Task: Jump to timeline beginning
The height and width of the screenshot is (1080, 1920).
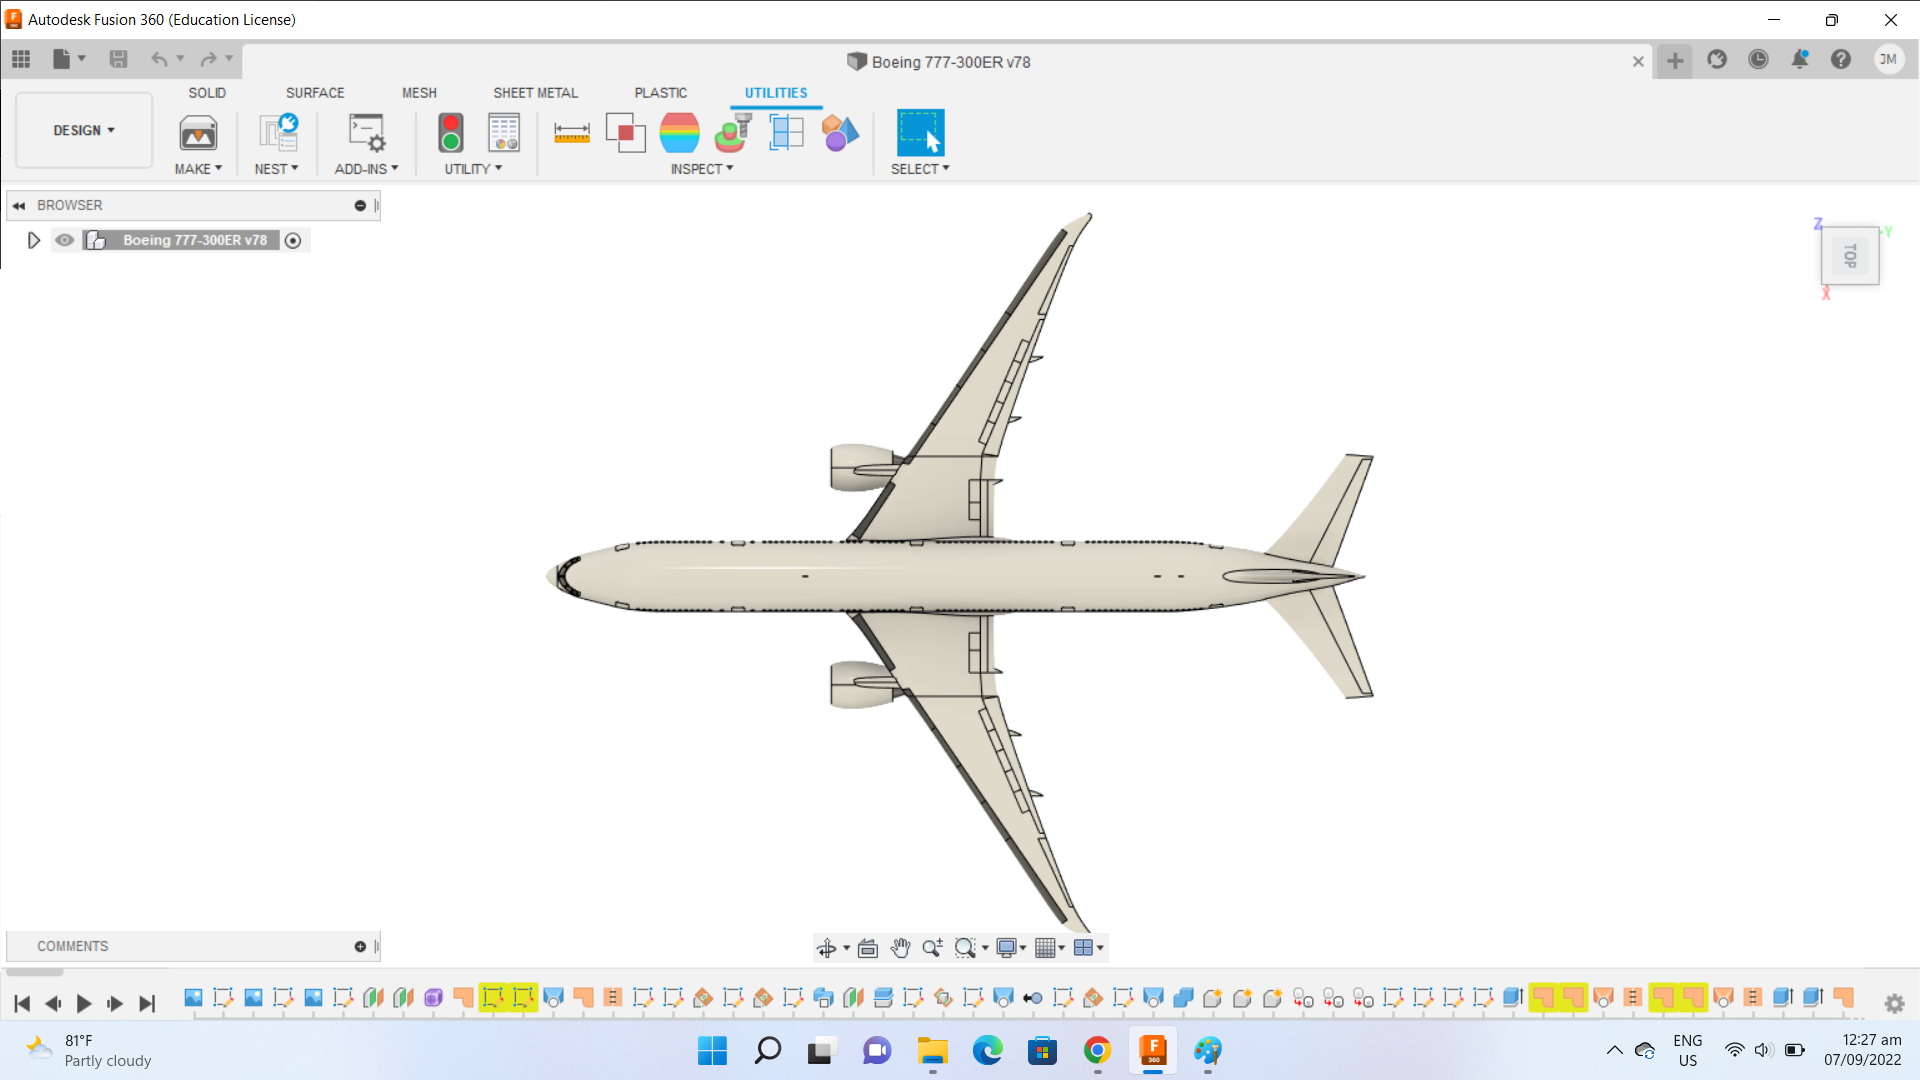Action: (x=22, y=1003)
